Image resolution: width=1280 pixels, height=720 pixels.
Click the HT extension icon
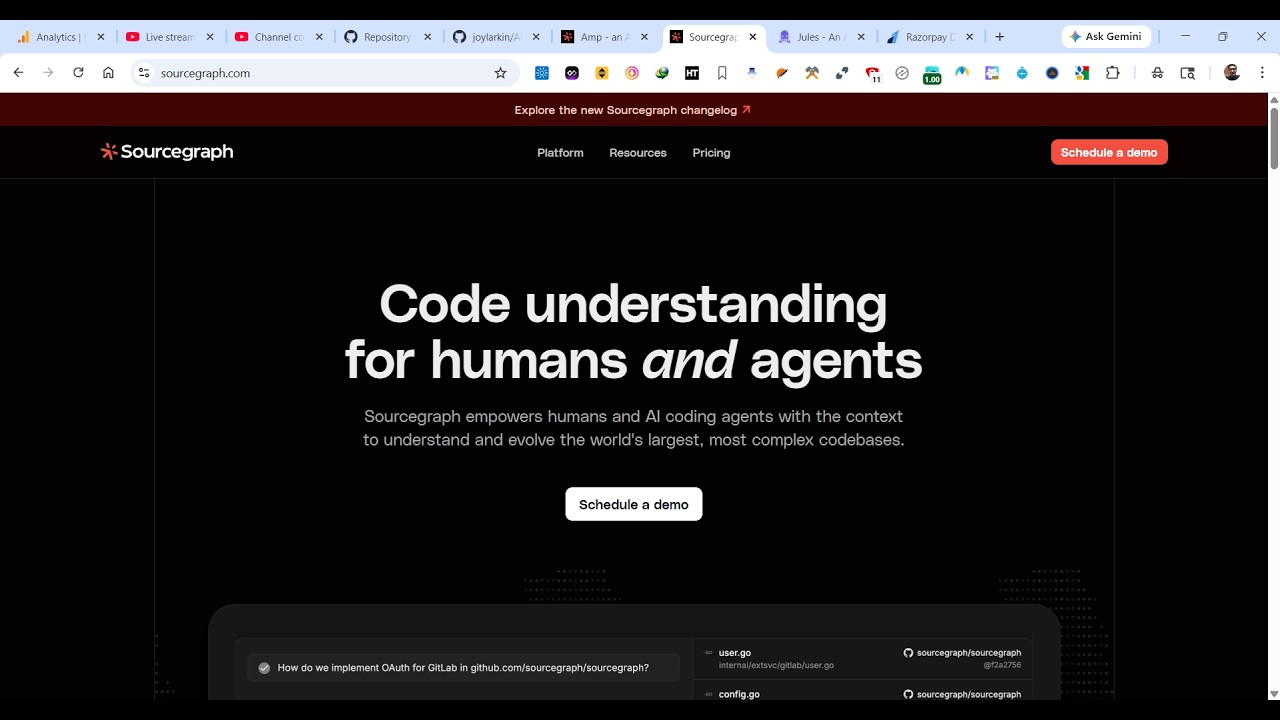(692, 73)
